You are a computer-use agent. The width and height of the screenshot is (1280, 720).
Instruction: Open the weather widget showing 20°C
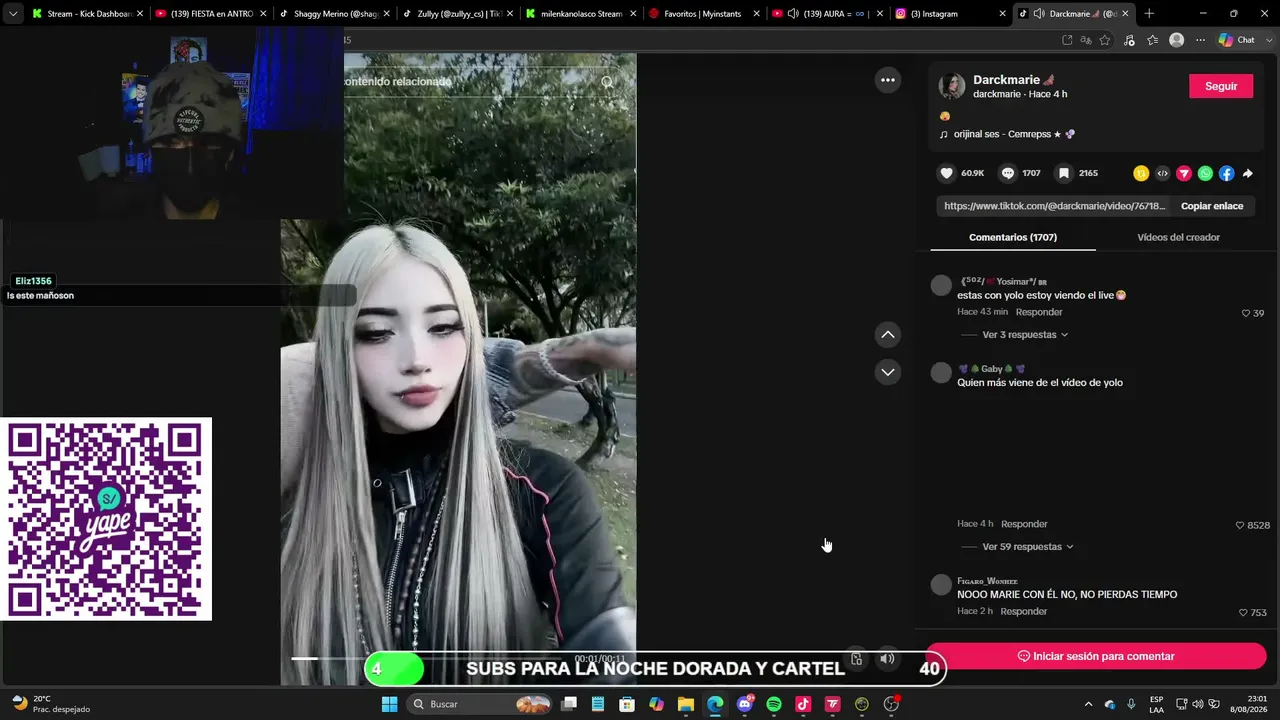[50, 704]
